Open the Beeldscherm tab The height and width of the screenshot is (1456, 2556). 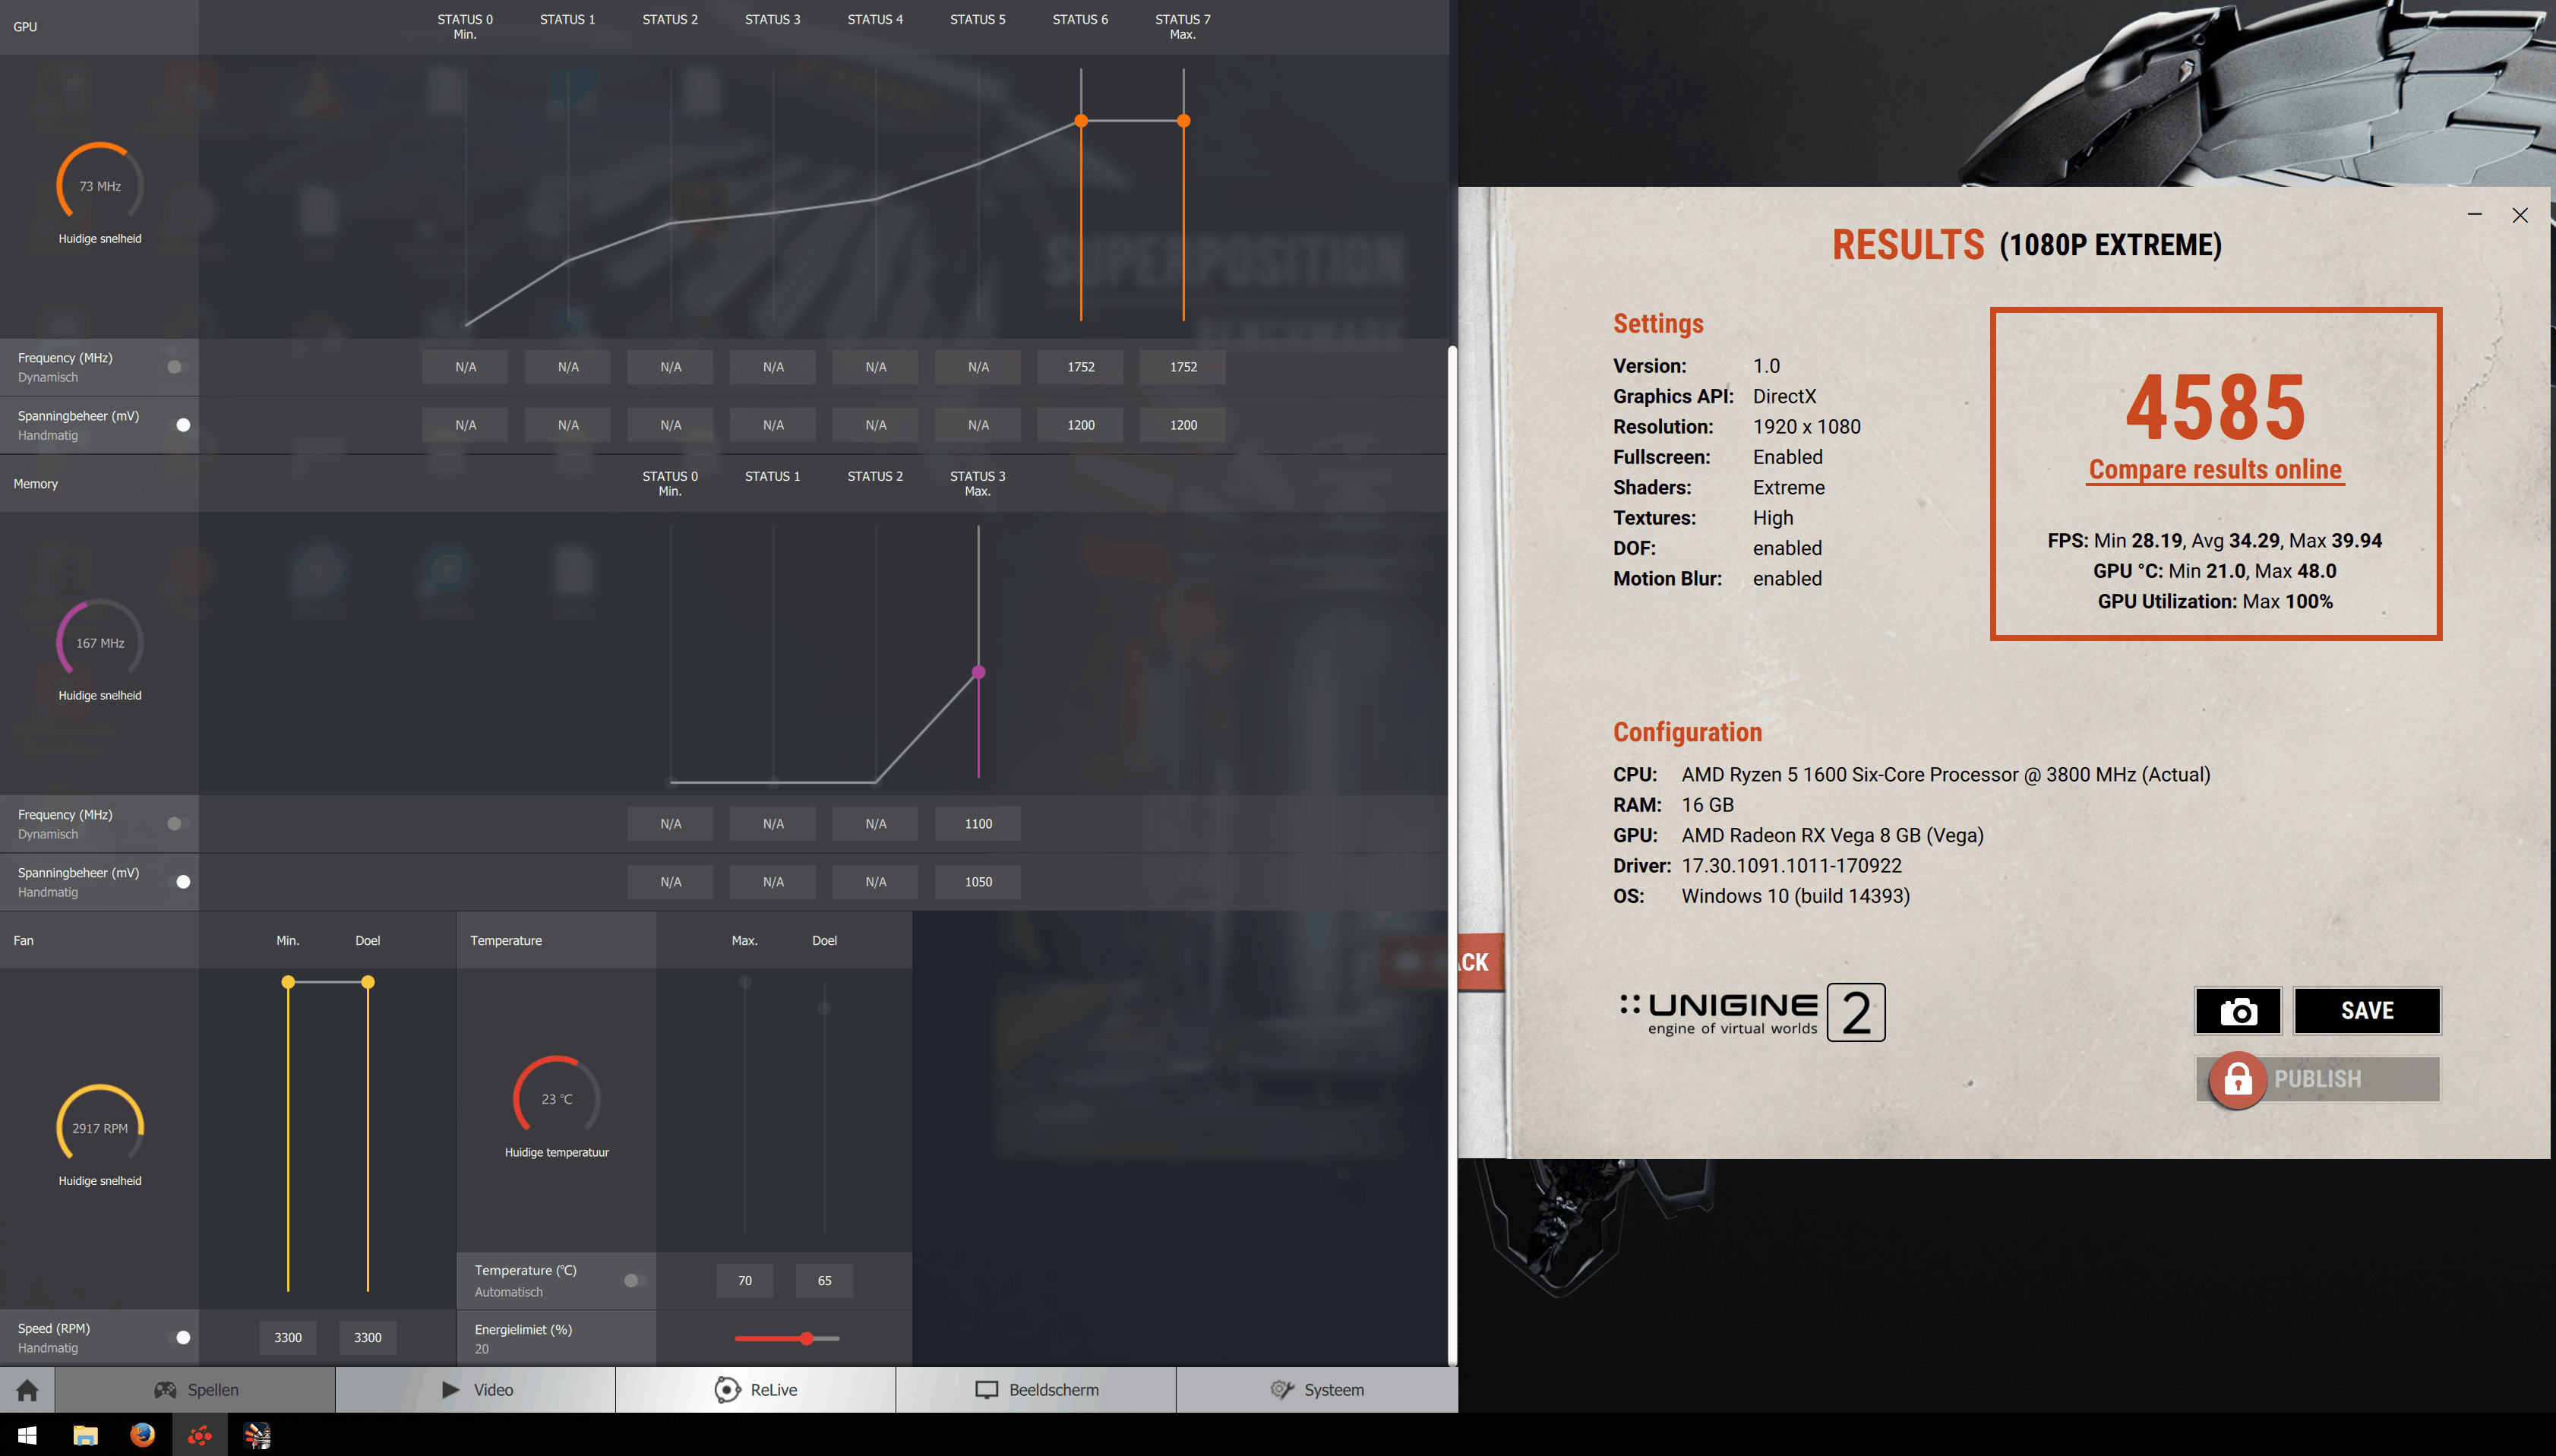(x=1036, y=1390)
